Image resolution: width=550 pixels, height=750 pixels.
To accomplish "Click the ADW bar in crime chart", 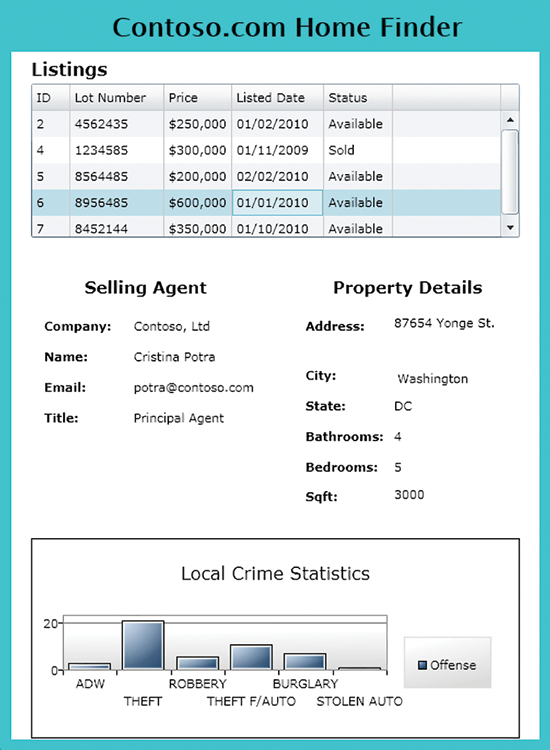I will click(89, 666).
